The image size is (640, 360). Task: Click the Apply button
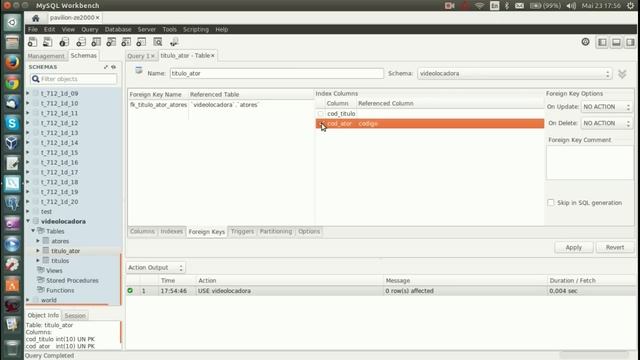[573, 247]
